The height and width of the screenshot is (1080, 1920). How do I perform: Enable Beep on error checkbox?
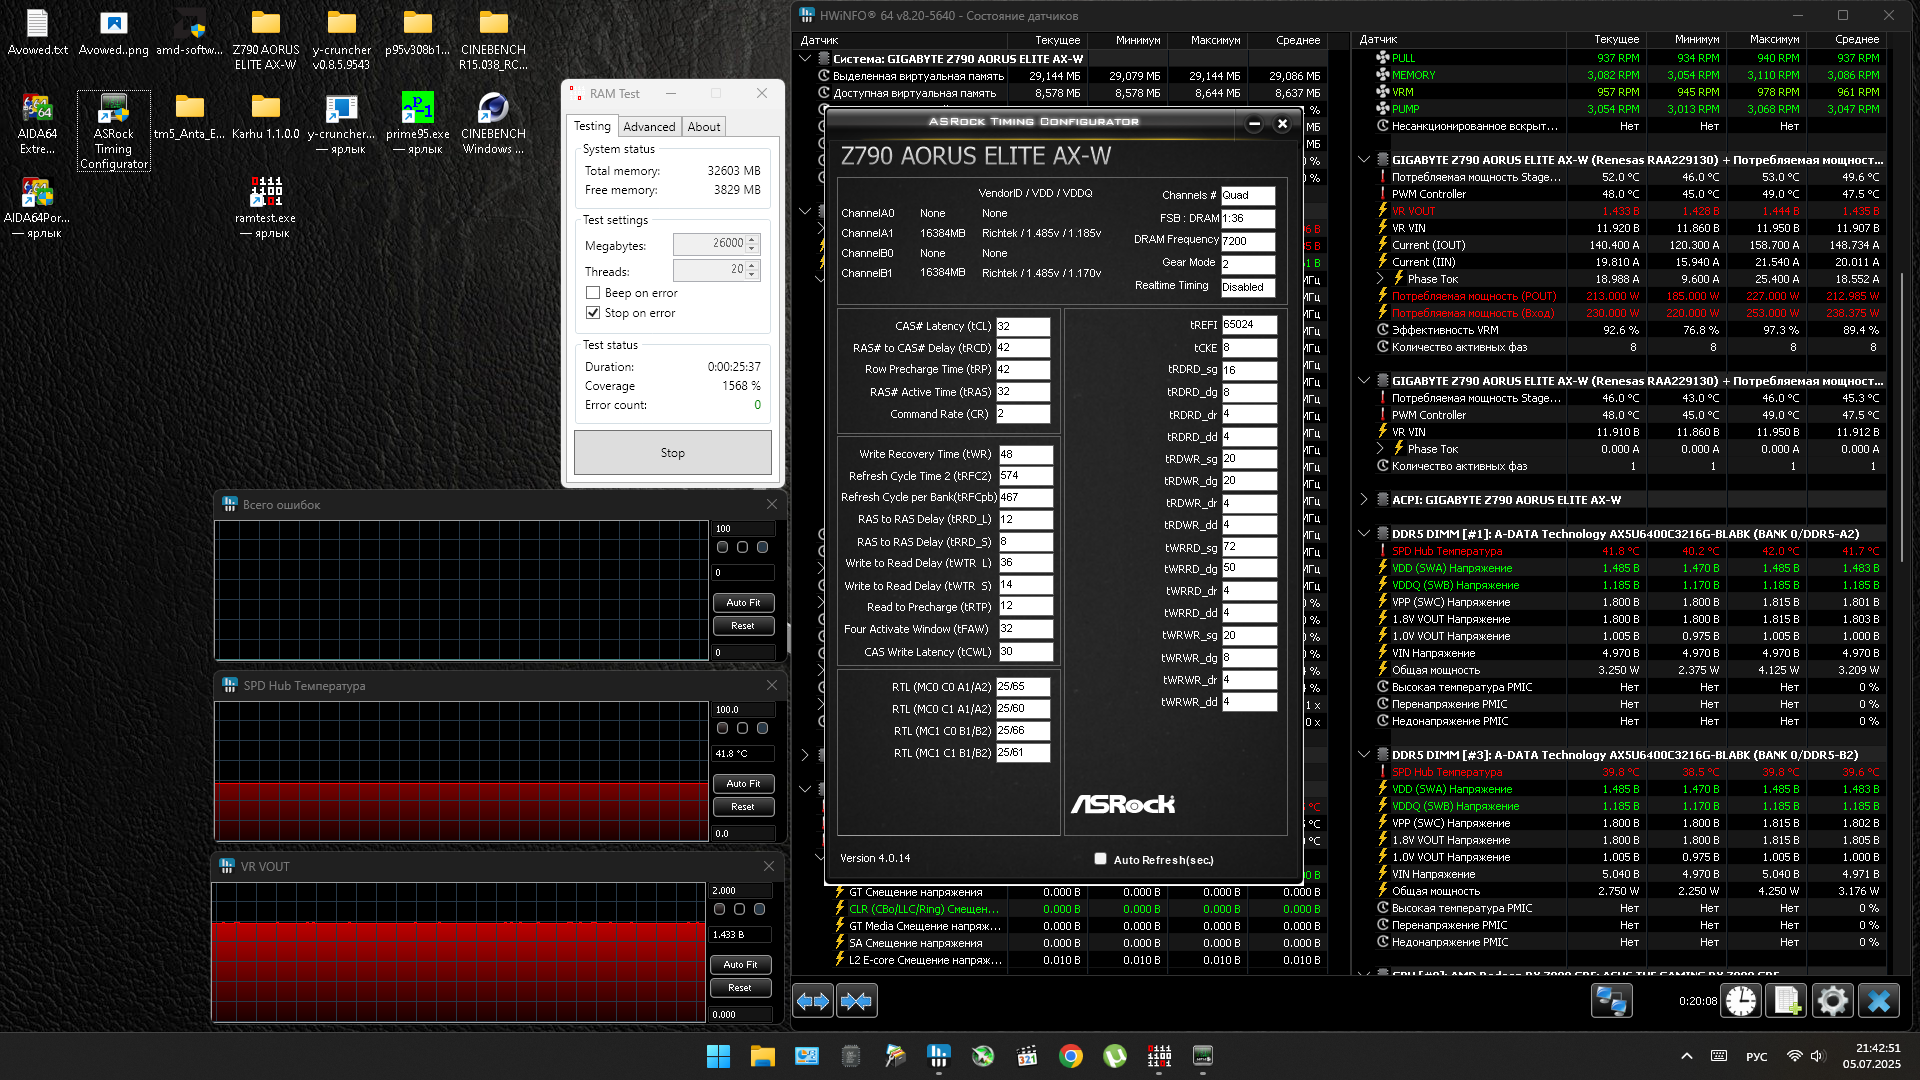tap(593, 293)
